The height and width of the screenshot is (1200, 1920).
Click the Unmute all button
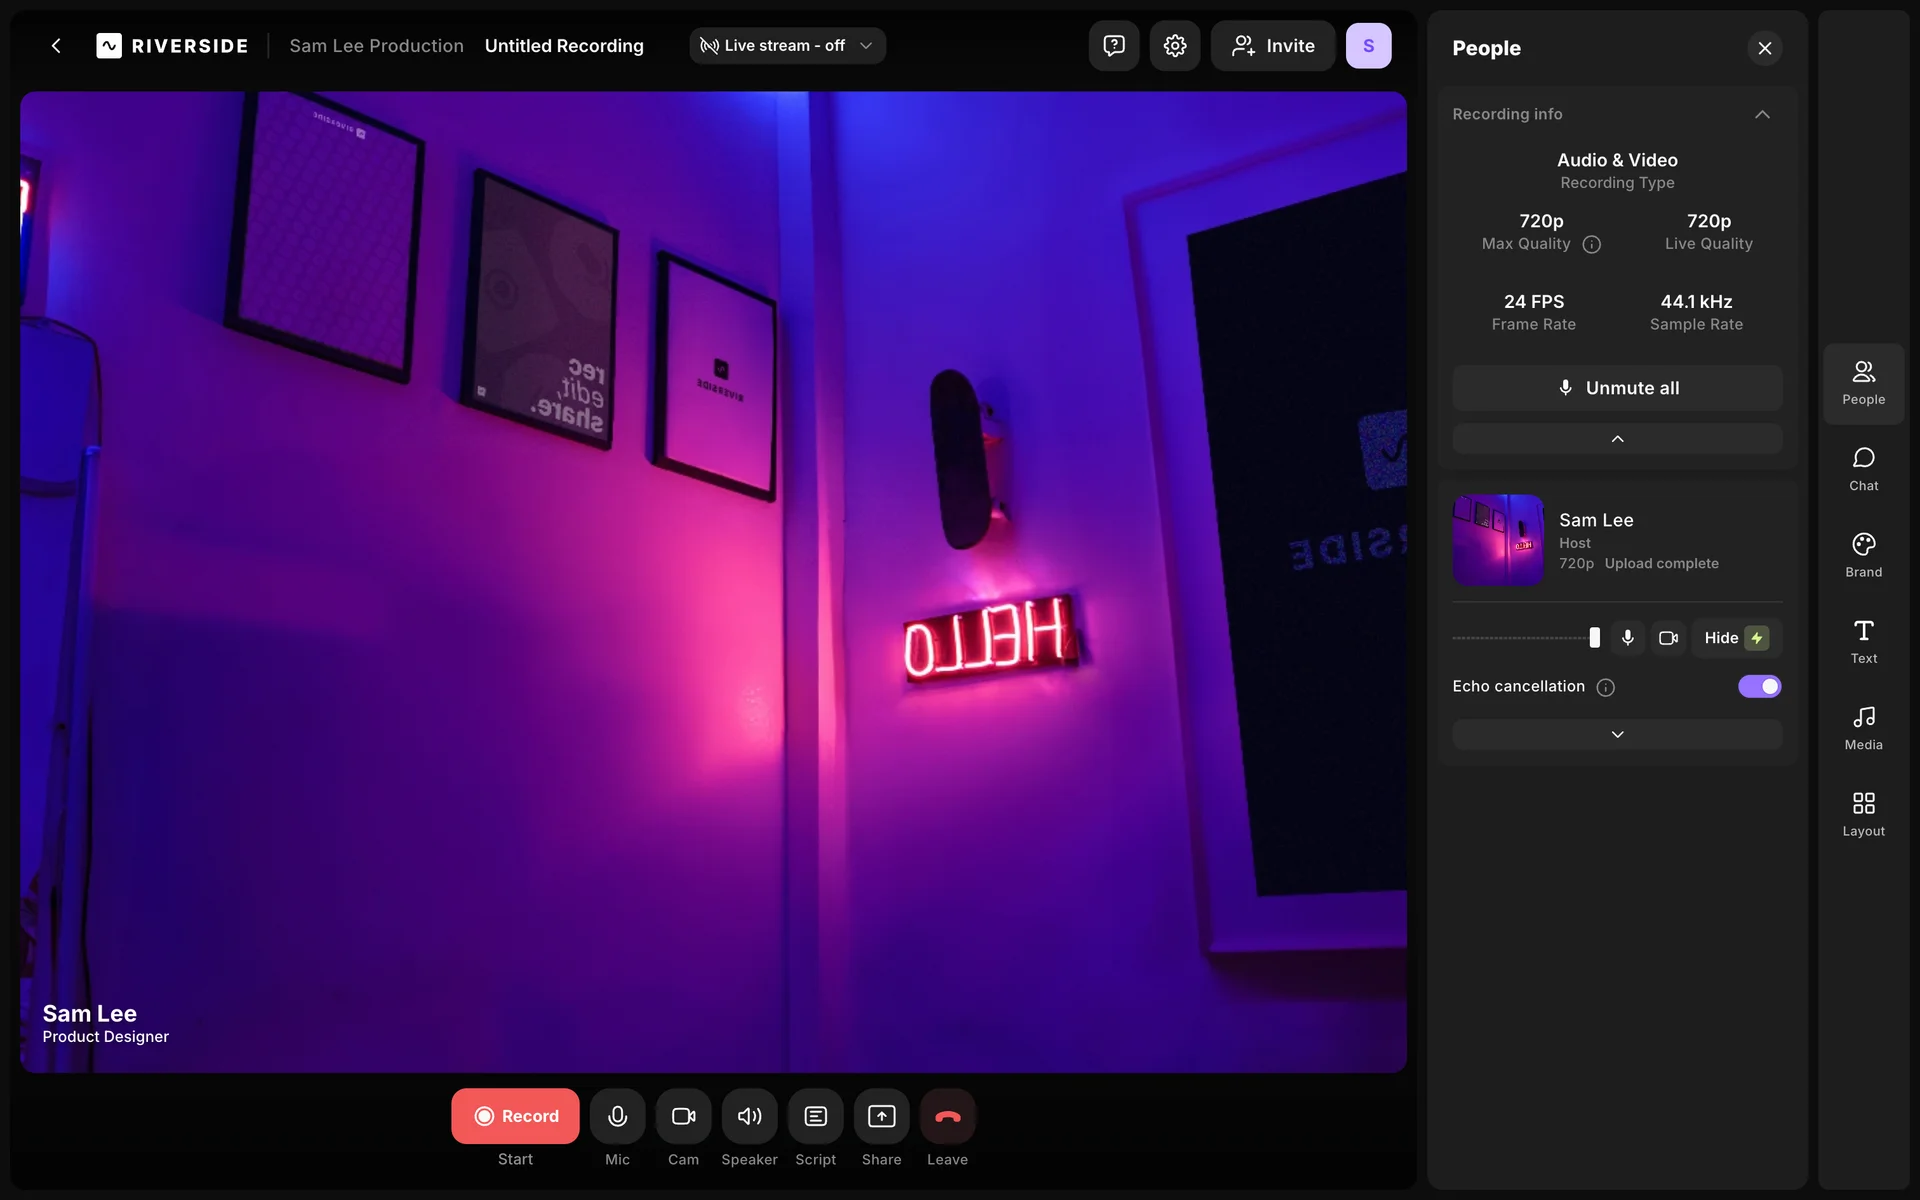coord(1617,388)
